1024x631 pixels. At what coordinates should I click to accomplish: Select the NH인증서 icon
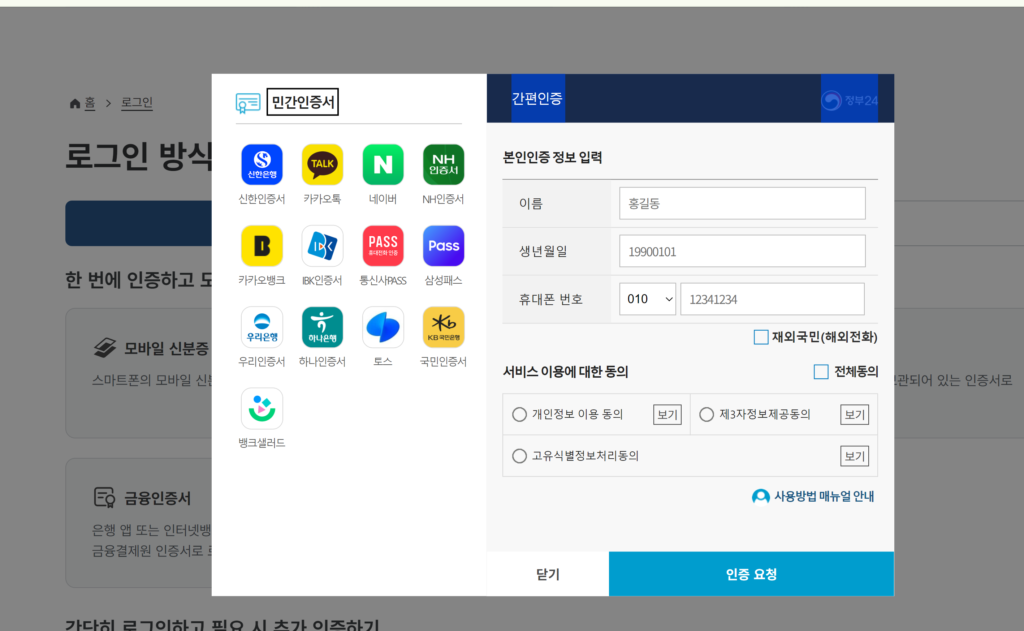(443, 165)
